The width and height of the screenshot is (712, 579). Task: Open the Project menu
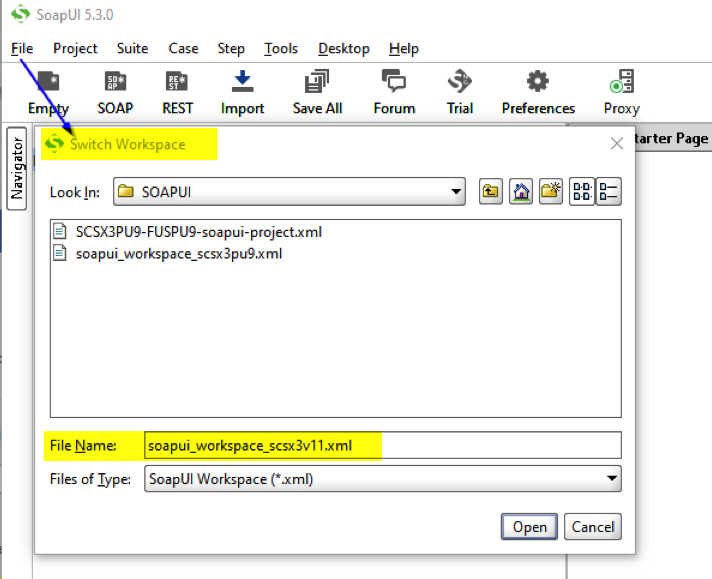[x=75, y=48]
